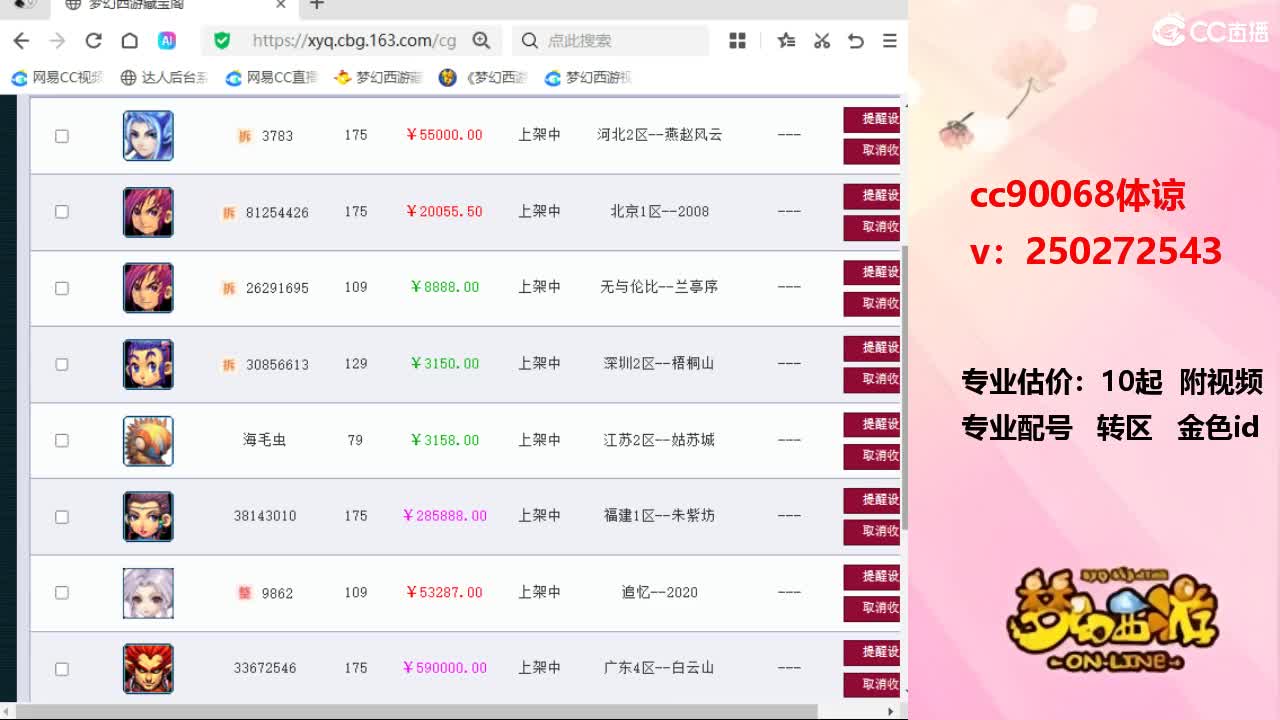Open new tab with plus button

317,5
